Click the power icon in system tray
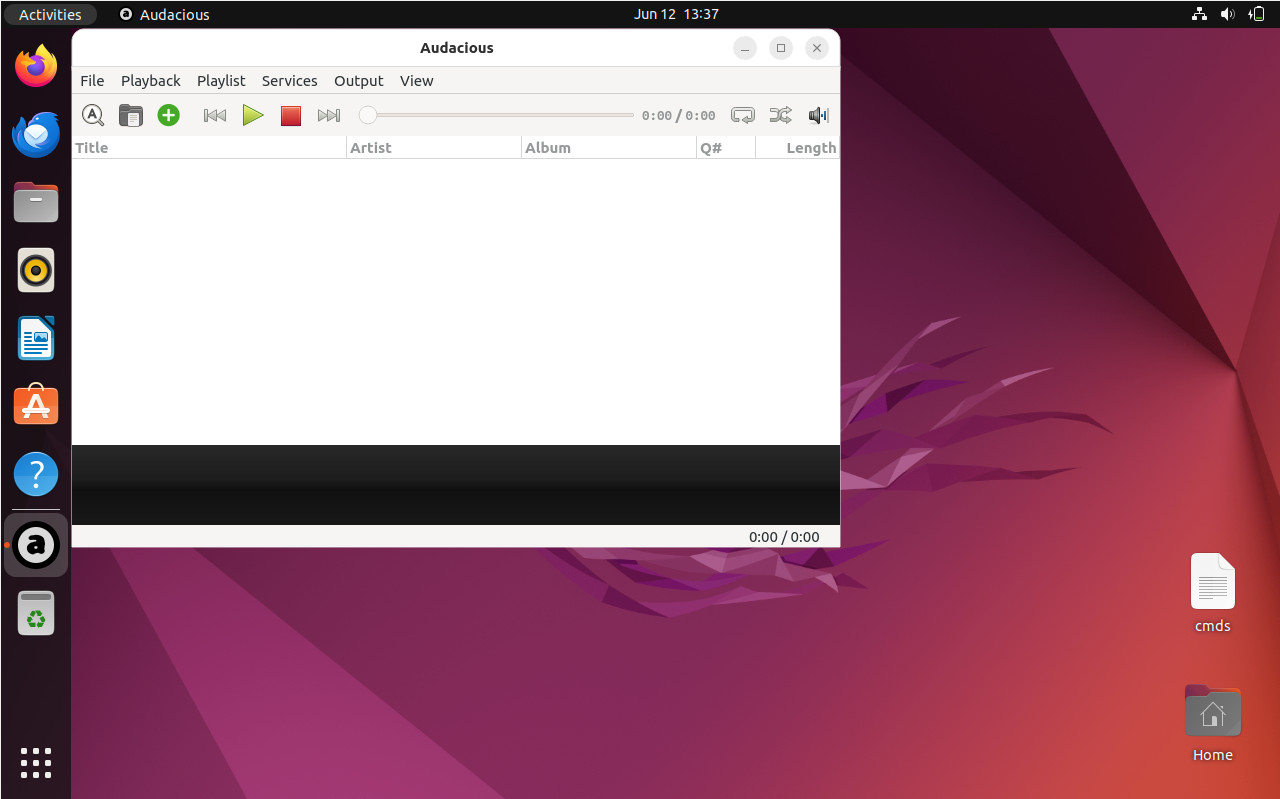This screenshot has height=799, width=1280. coord(1257,14)
